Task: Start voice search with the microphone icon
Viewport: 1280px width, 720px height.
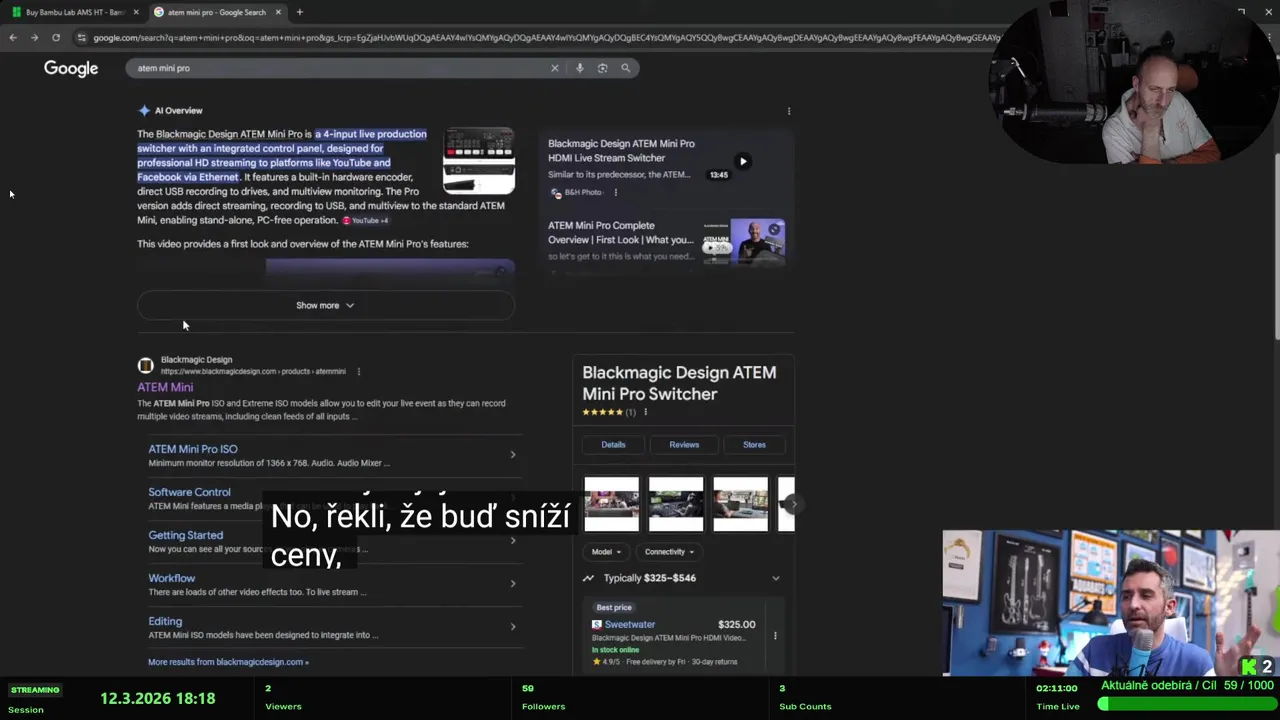Action: click(x=579, y=68)
